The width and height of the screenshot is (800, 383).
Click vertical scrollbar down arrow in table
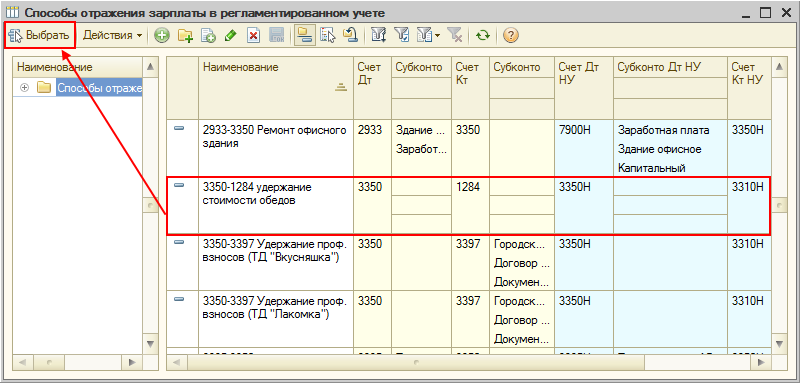coord(779,343)
